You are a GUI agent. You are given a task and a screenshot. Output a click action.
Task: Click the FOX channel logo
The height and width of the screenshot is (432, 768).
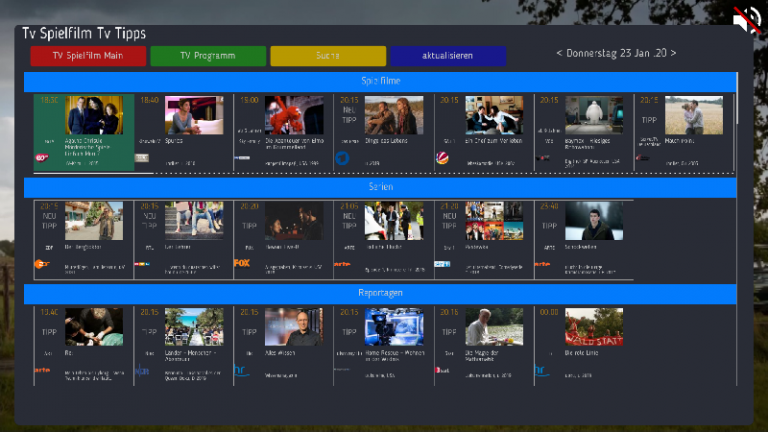pos(241,264)
